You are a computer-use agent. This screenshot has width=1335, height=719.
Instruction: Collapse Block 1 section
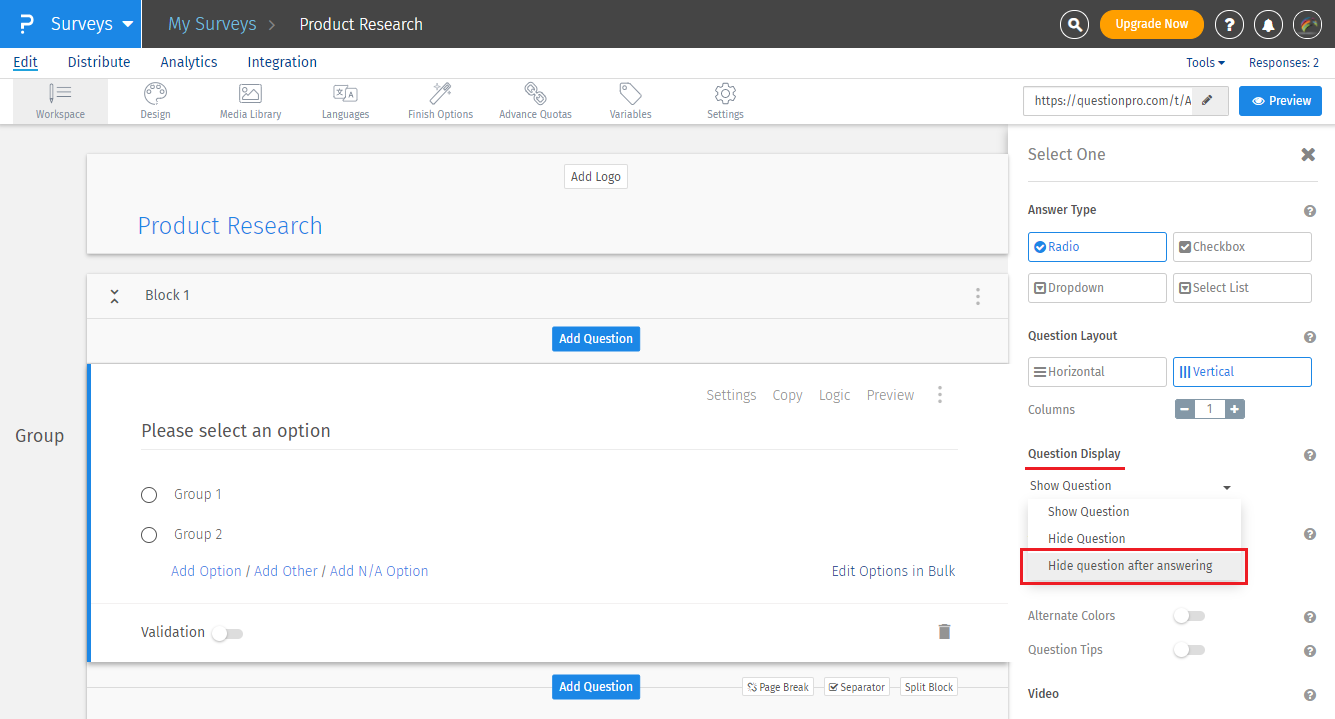[x=114, y=296]
